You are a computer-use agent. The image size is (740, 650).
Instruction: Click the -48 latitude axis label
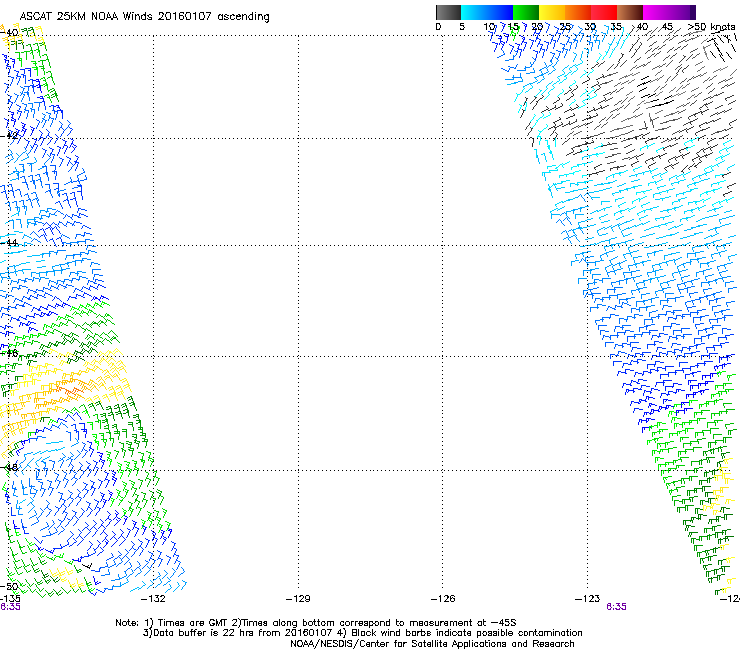[x=9, y=467]
